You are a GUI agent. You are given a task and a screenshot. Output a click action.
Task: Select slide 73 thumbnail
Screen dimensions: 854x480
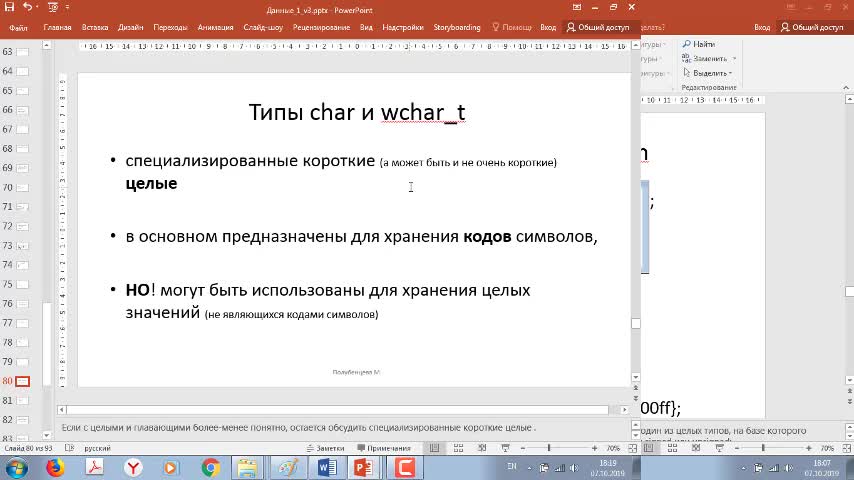click(x=22, y=246)
